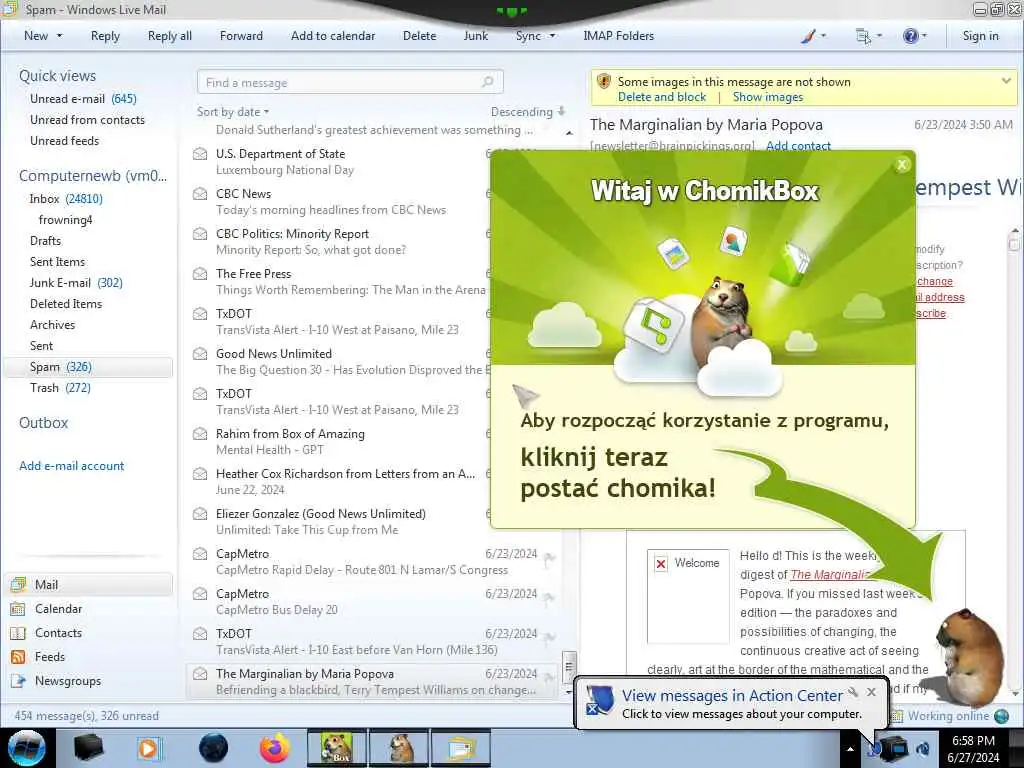Flag the CapMetro Rapid Delay message
The height and width of the screenshot is (768, 1024).
[x=550, y=558]
